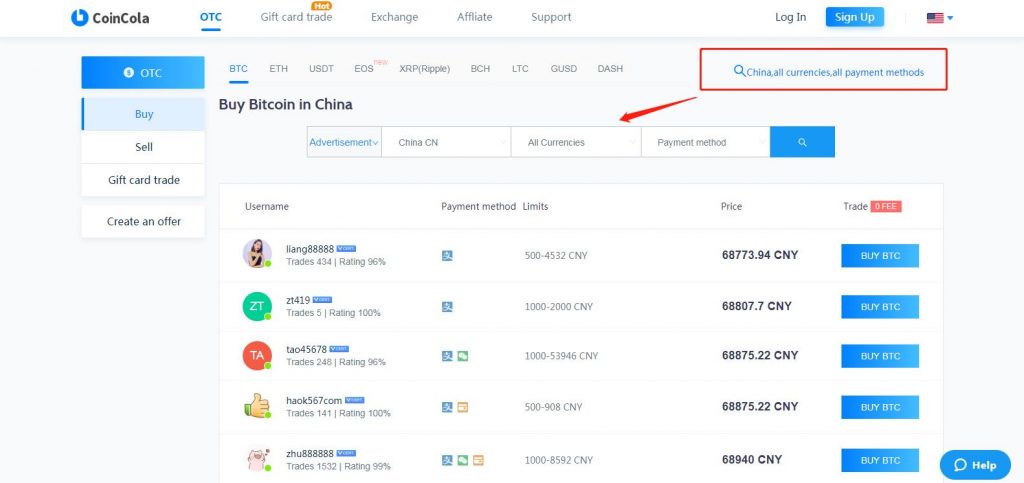The width and height of the screenshot is (1024, 483).
Task: Switch to the OTC top navigation tab
Action: [x=211, y=17]
